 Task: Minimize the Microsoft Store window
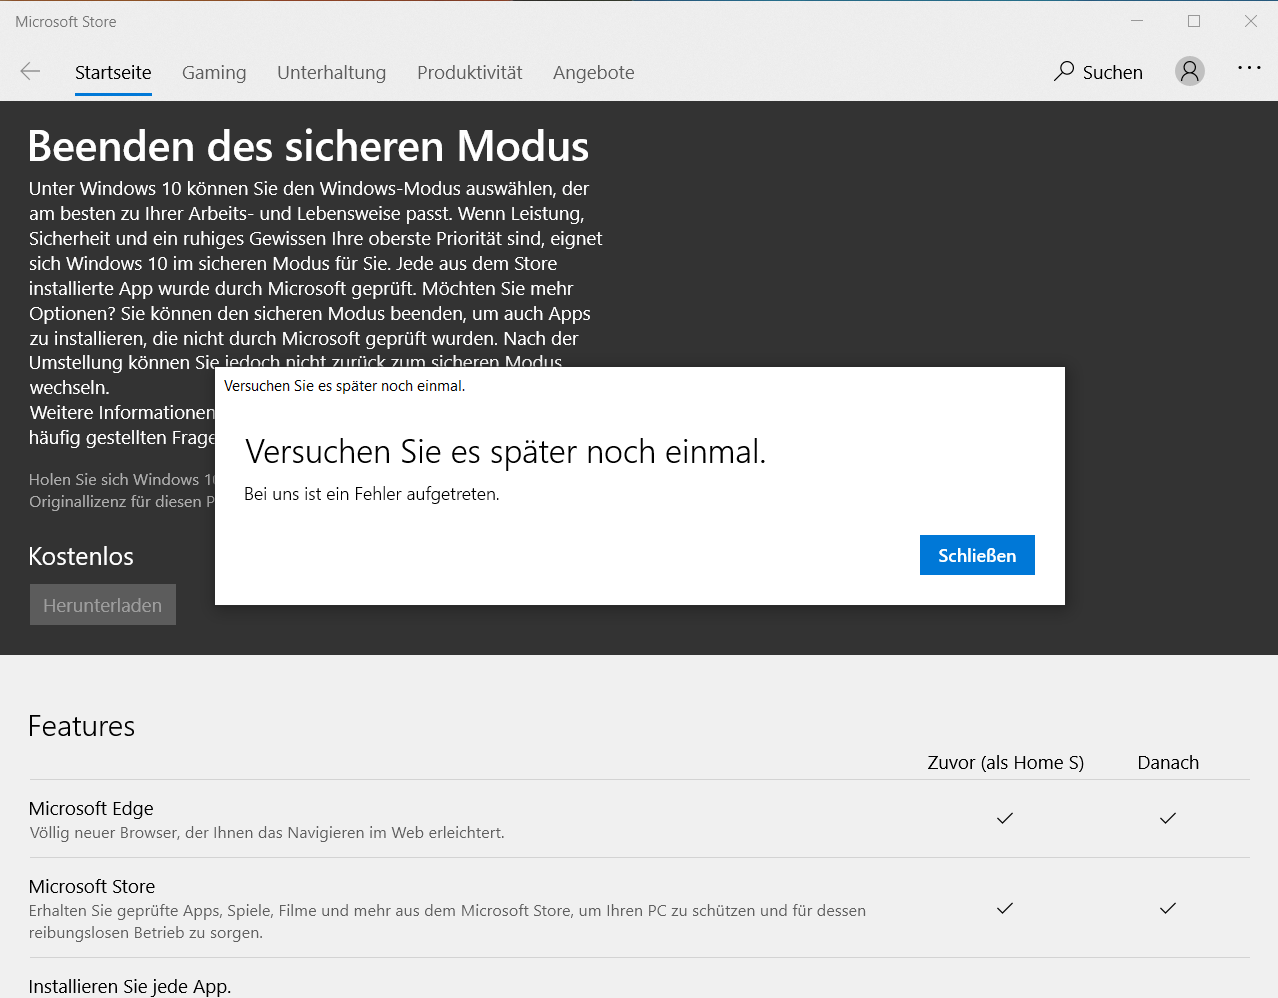(1137, 21)
